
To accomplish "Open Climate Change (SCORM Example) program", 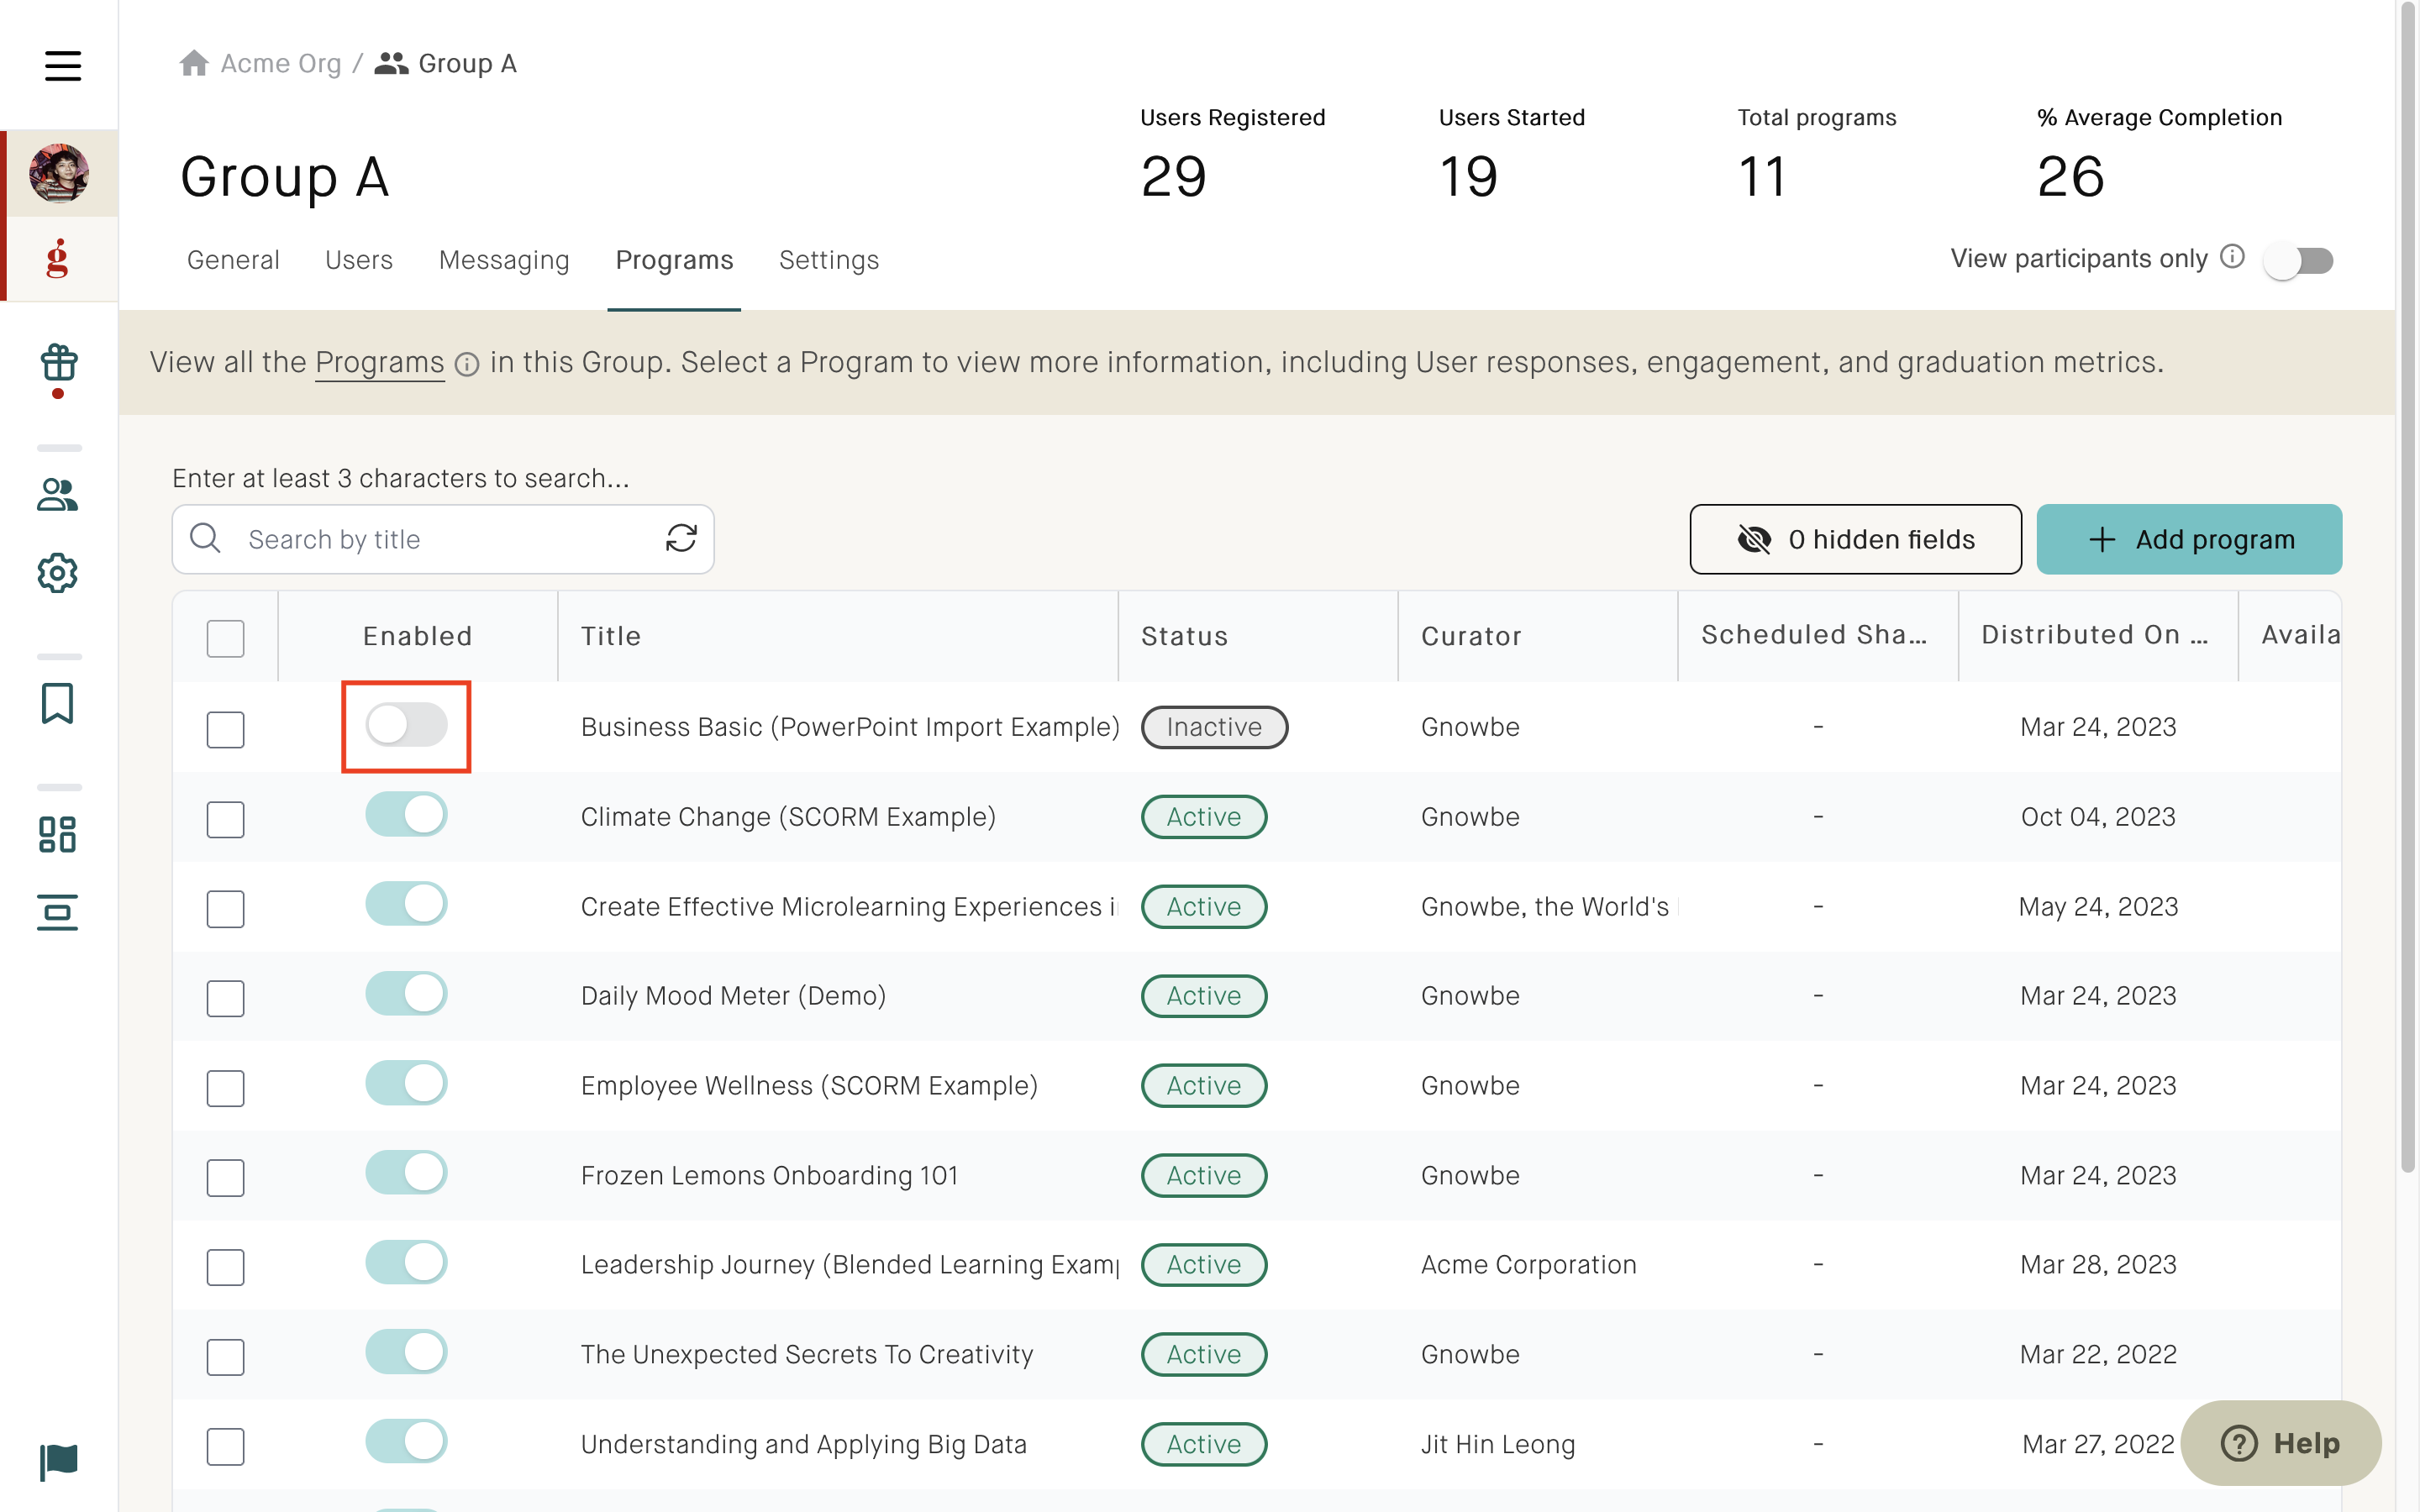I will [788, 817].
